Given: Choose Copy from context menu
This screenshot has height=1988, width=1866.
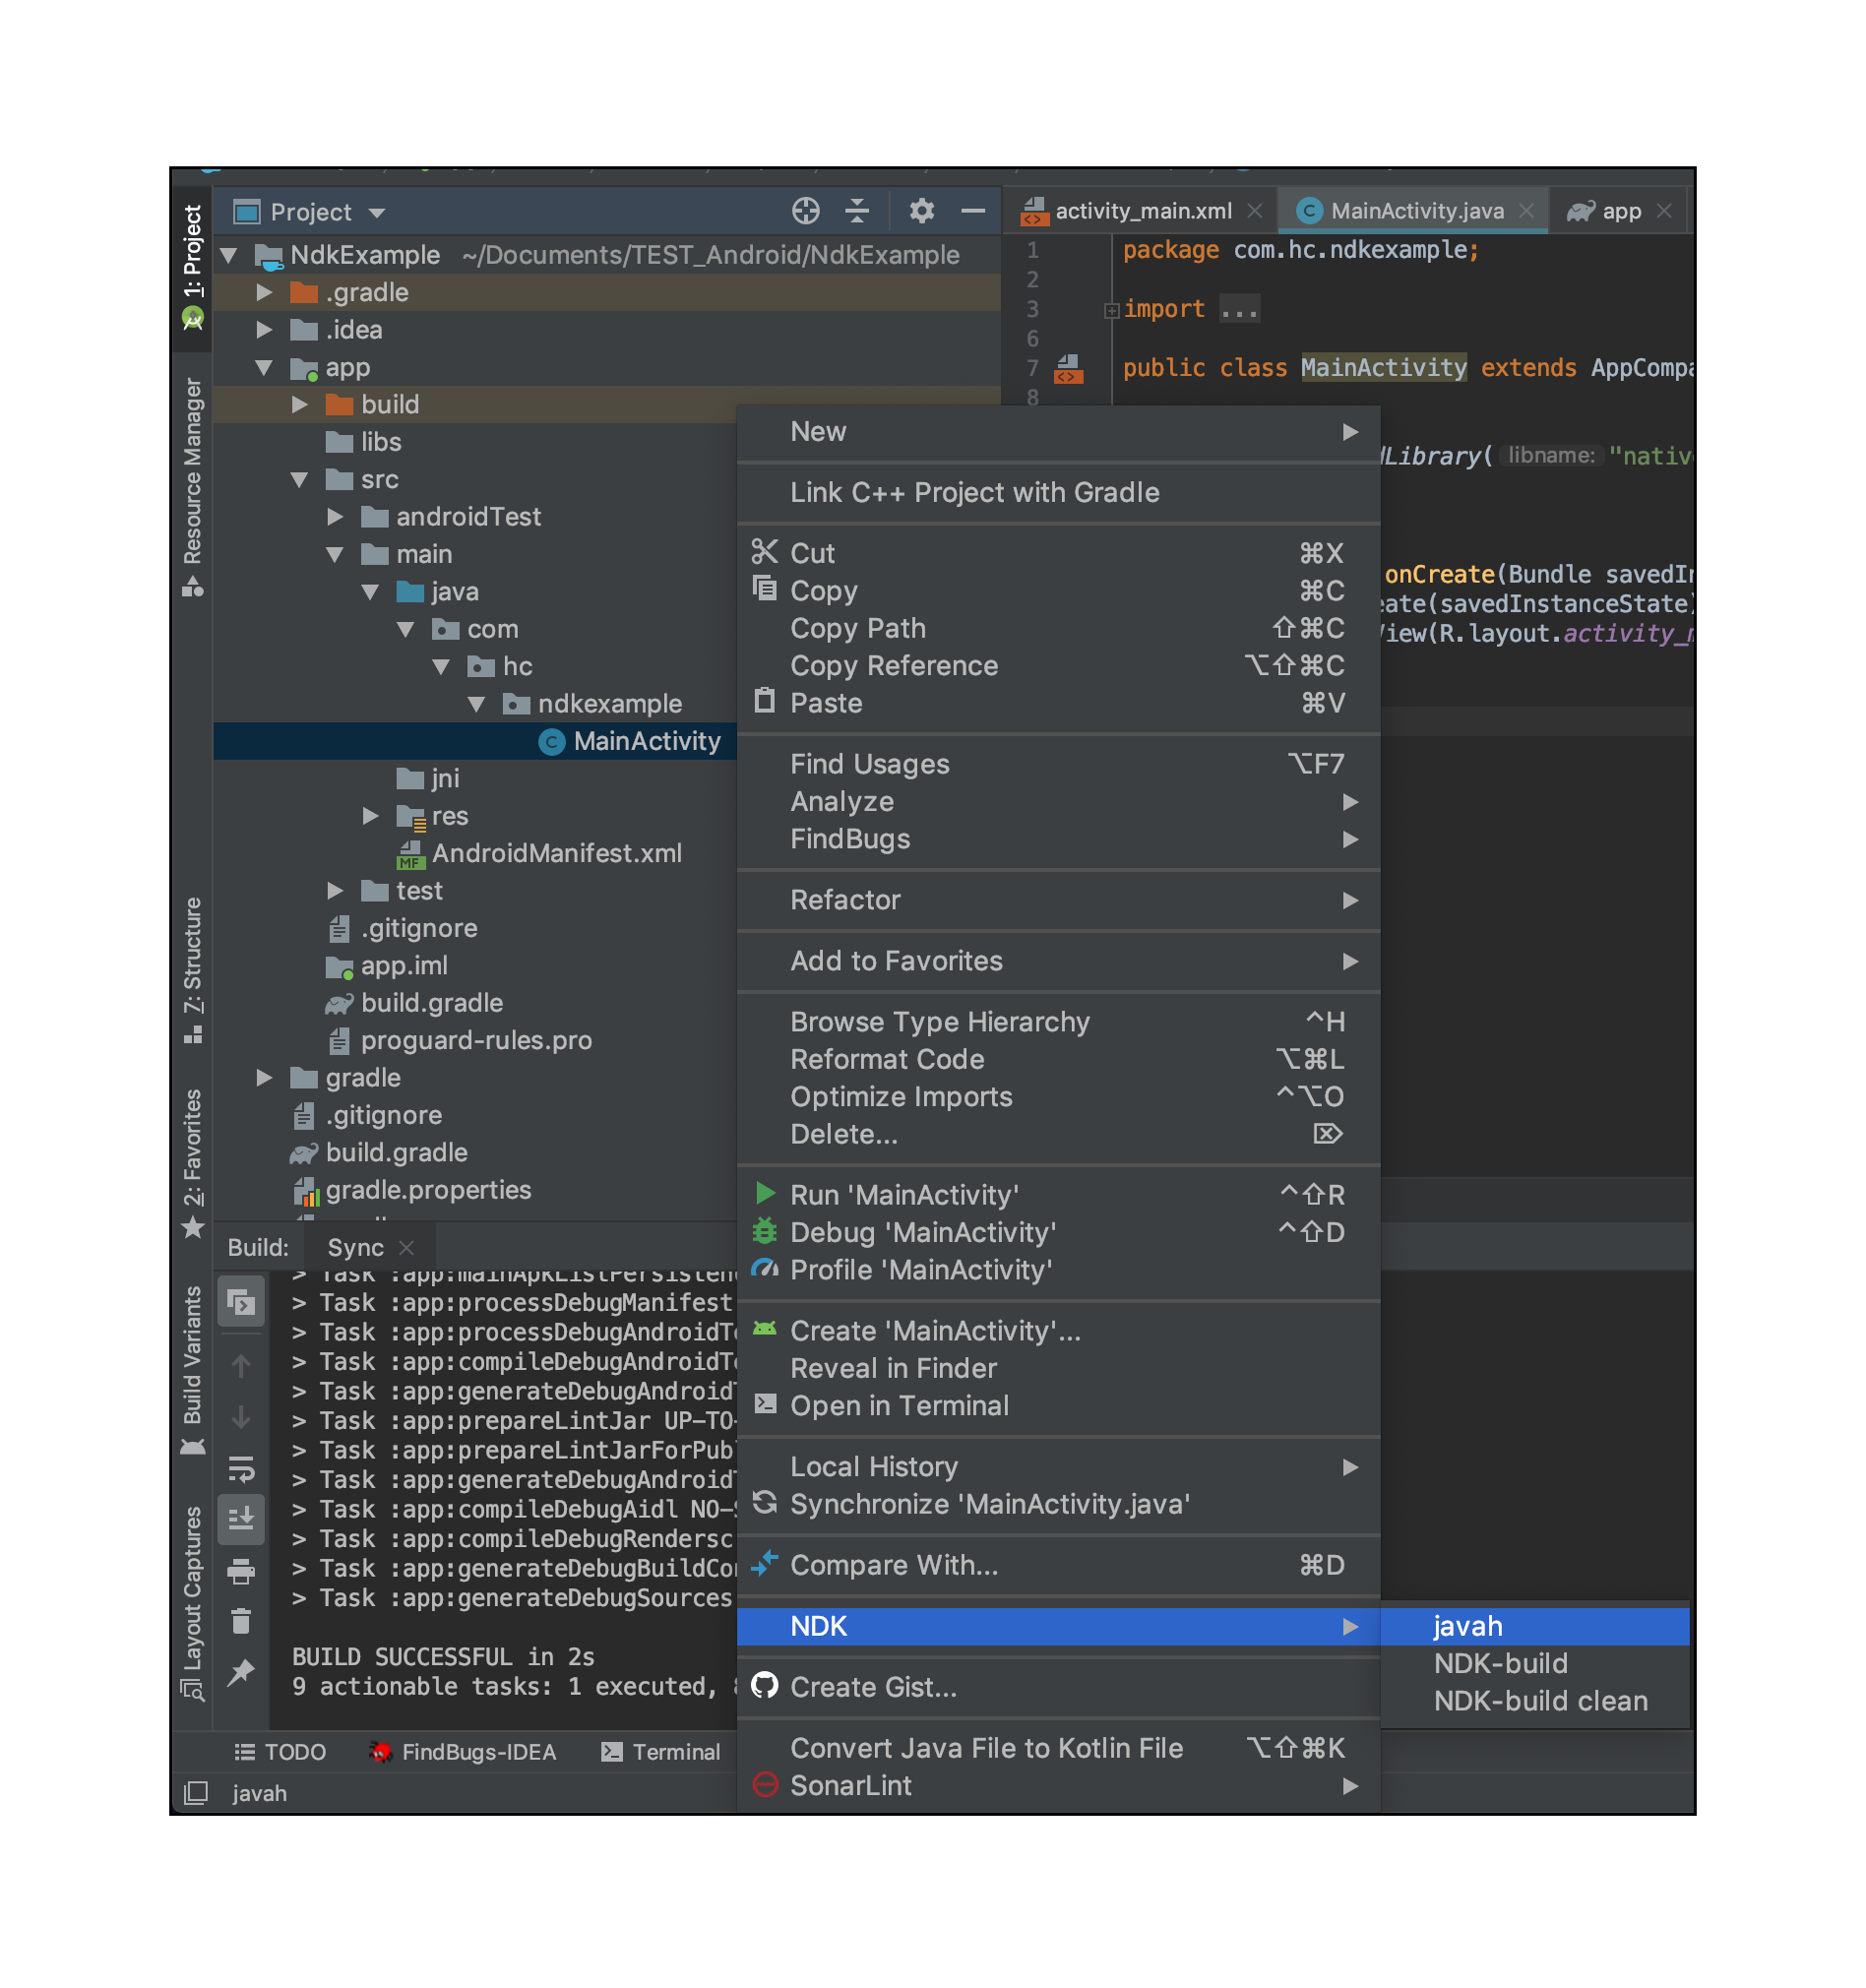Looking at the screenshot, I should 1058,591.
